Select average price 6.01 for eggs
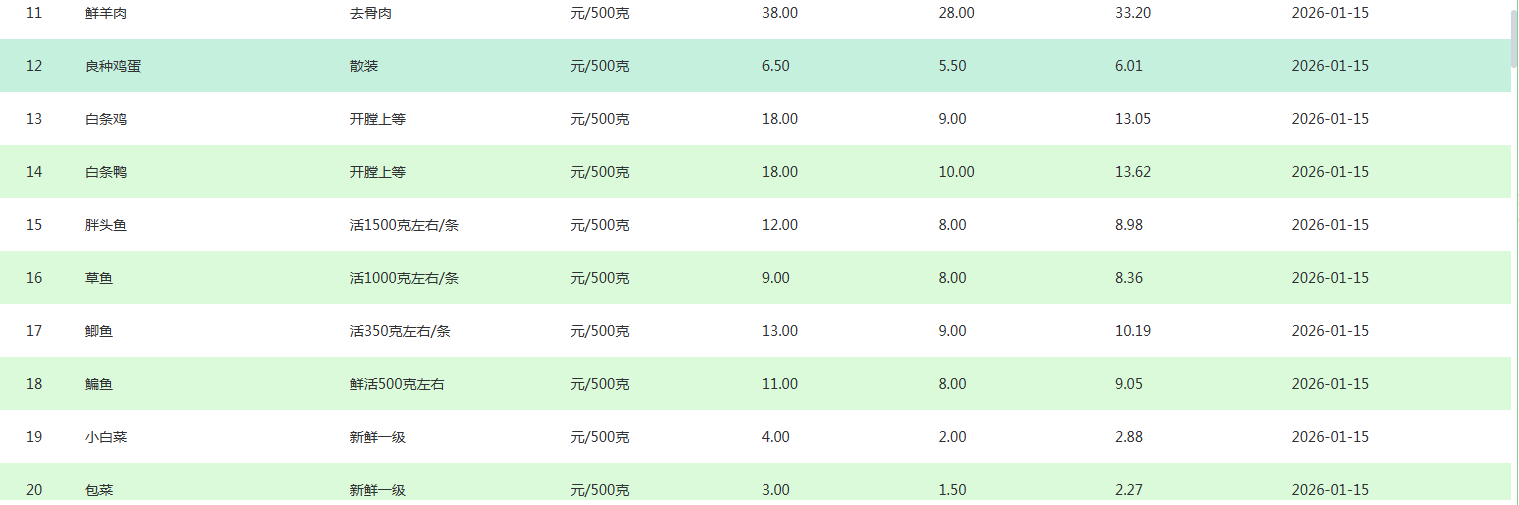Screen dimensions: 1519x505 (1129, 66)
